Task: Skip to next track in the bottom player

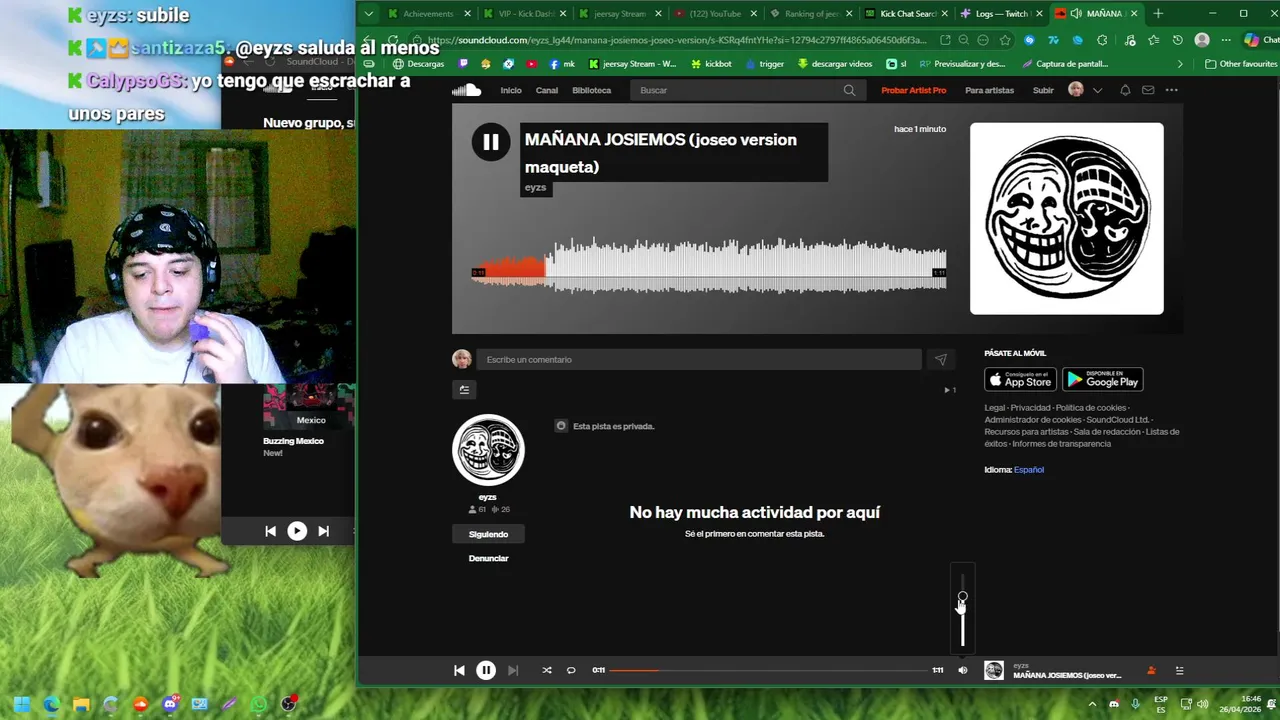Action: pos(513,670)
